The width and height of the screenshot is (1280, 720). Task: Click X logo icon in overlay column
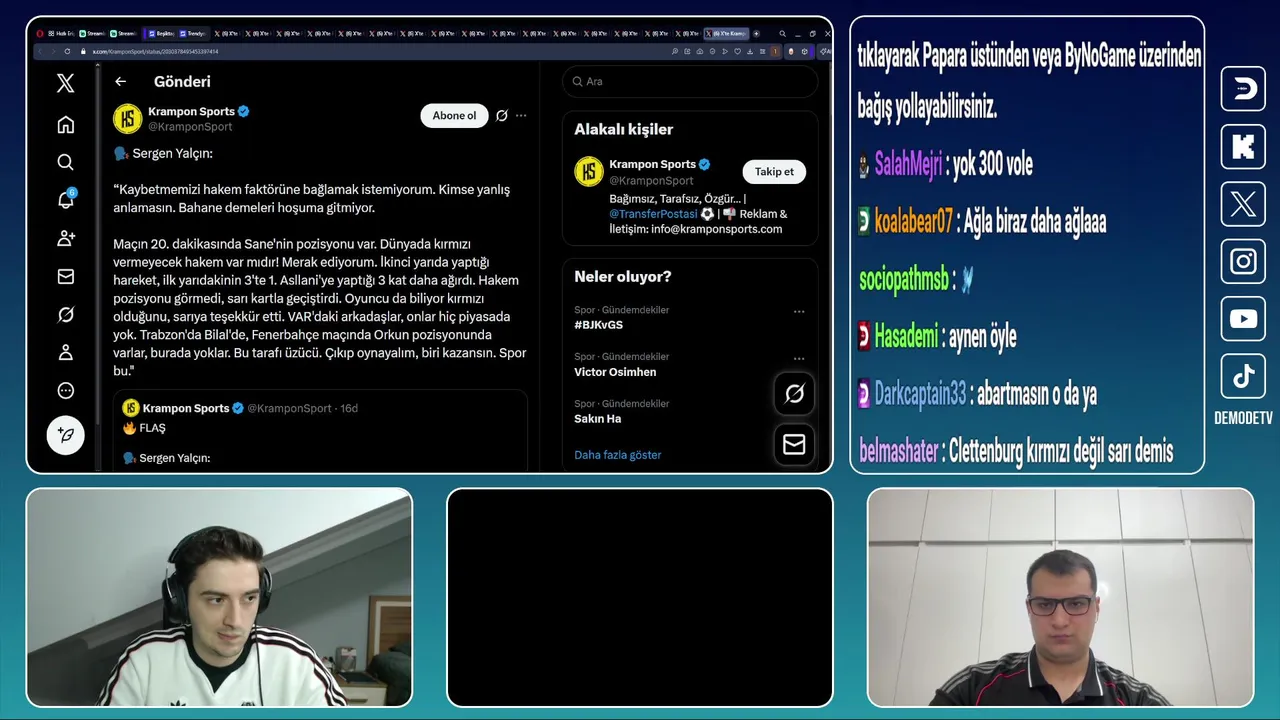click(1243, 204)
